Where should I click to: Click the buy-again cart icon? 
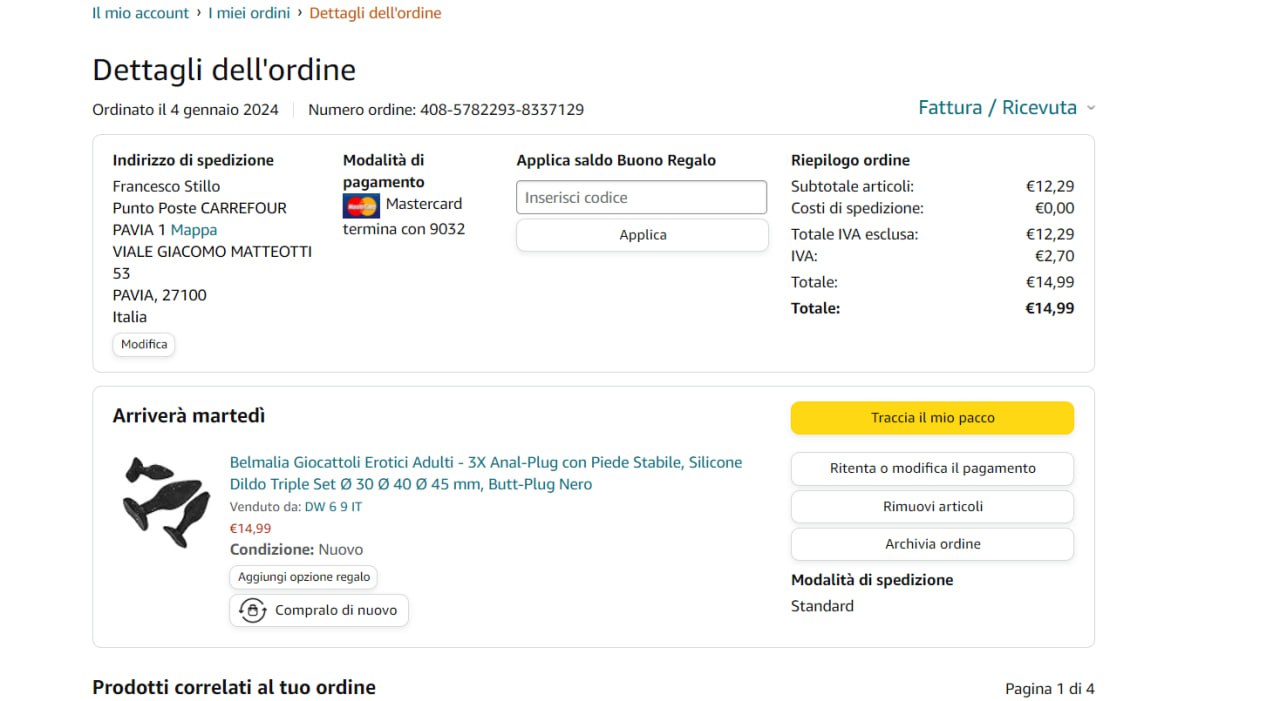(x=253, y=610)
